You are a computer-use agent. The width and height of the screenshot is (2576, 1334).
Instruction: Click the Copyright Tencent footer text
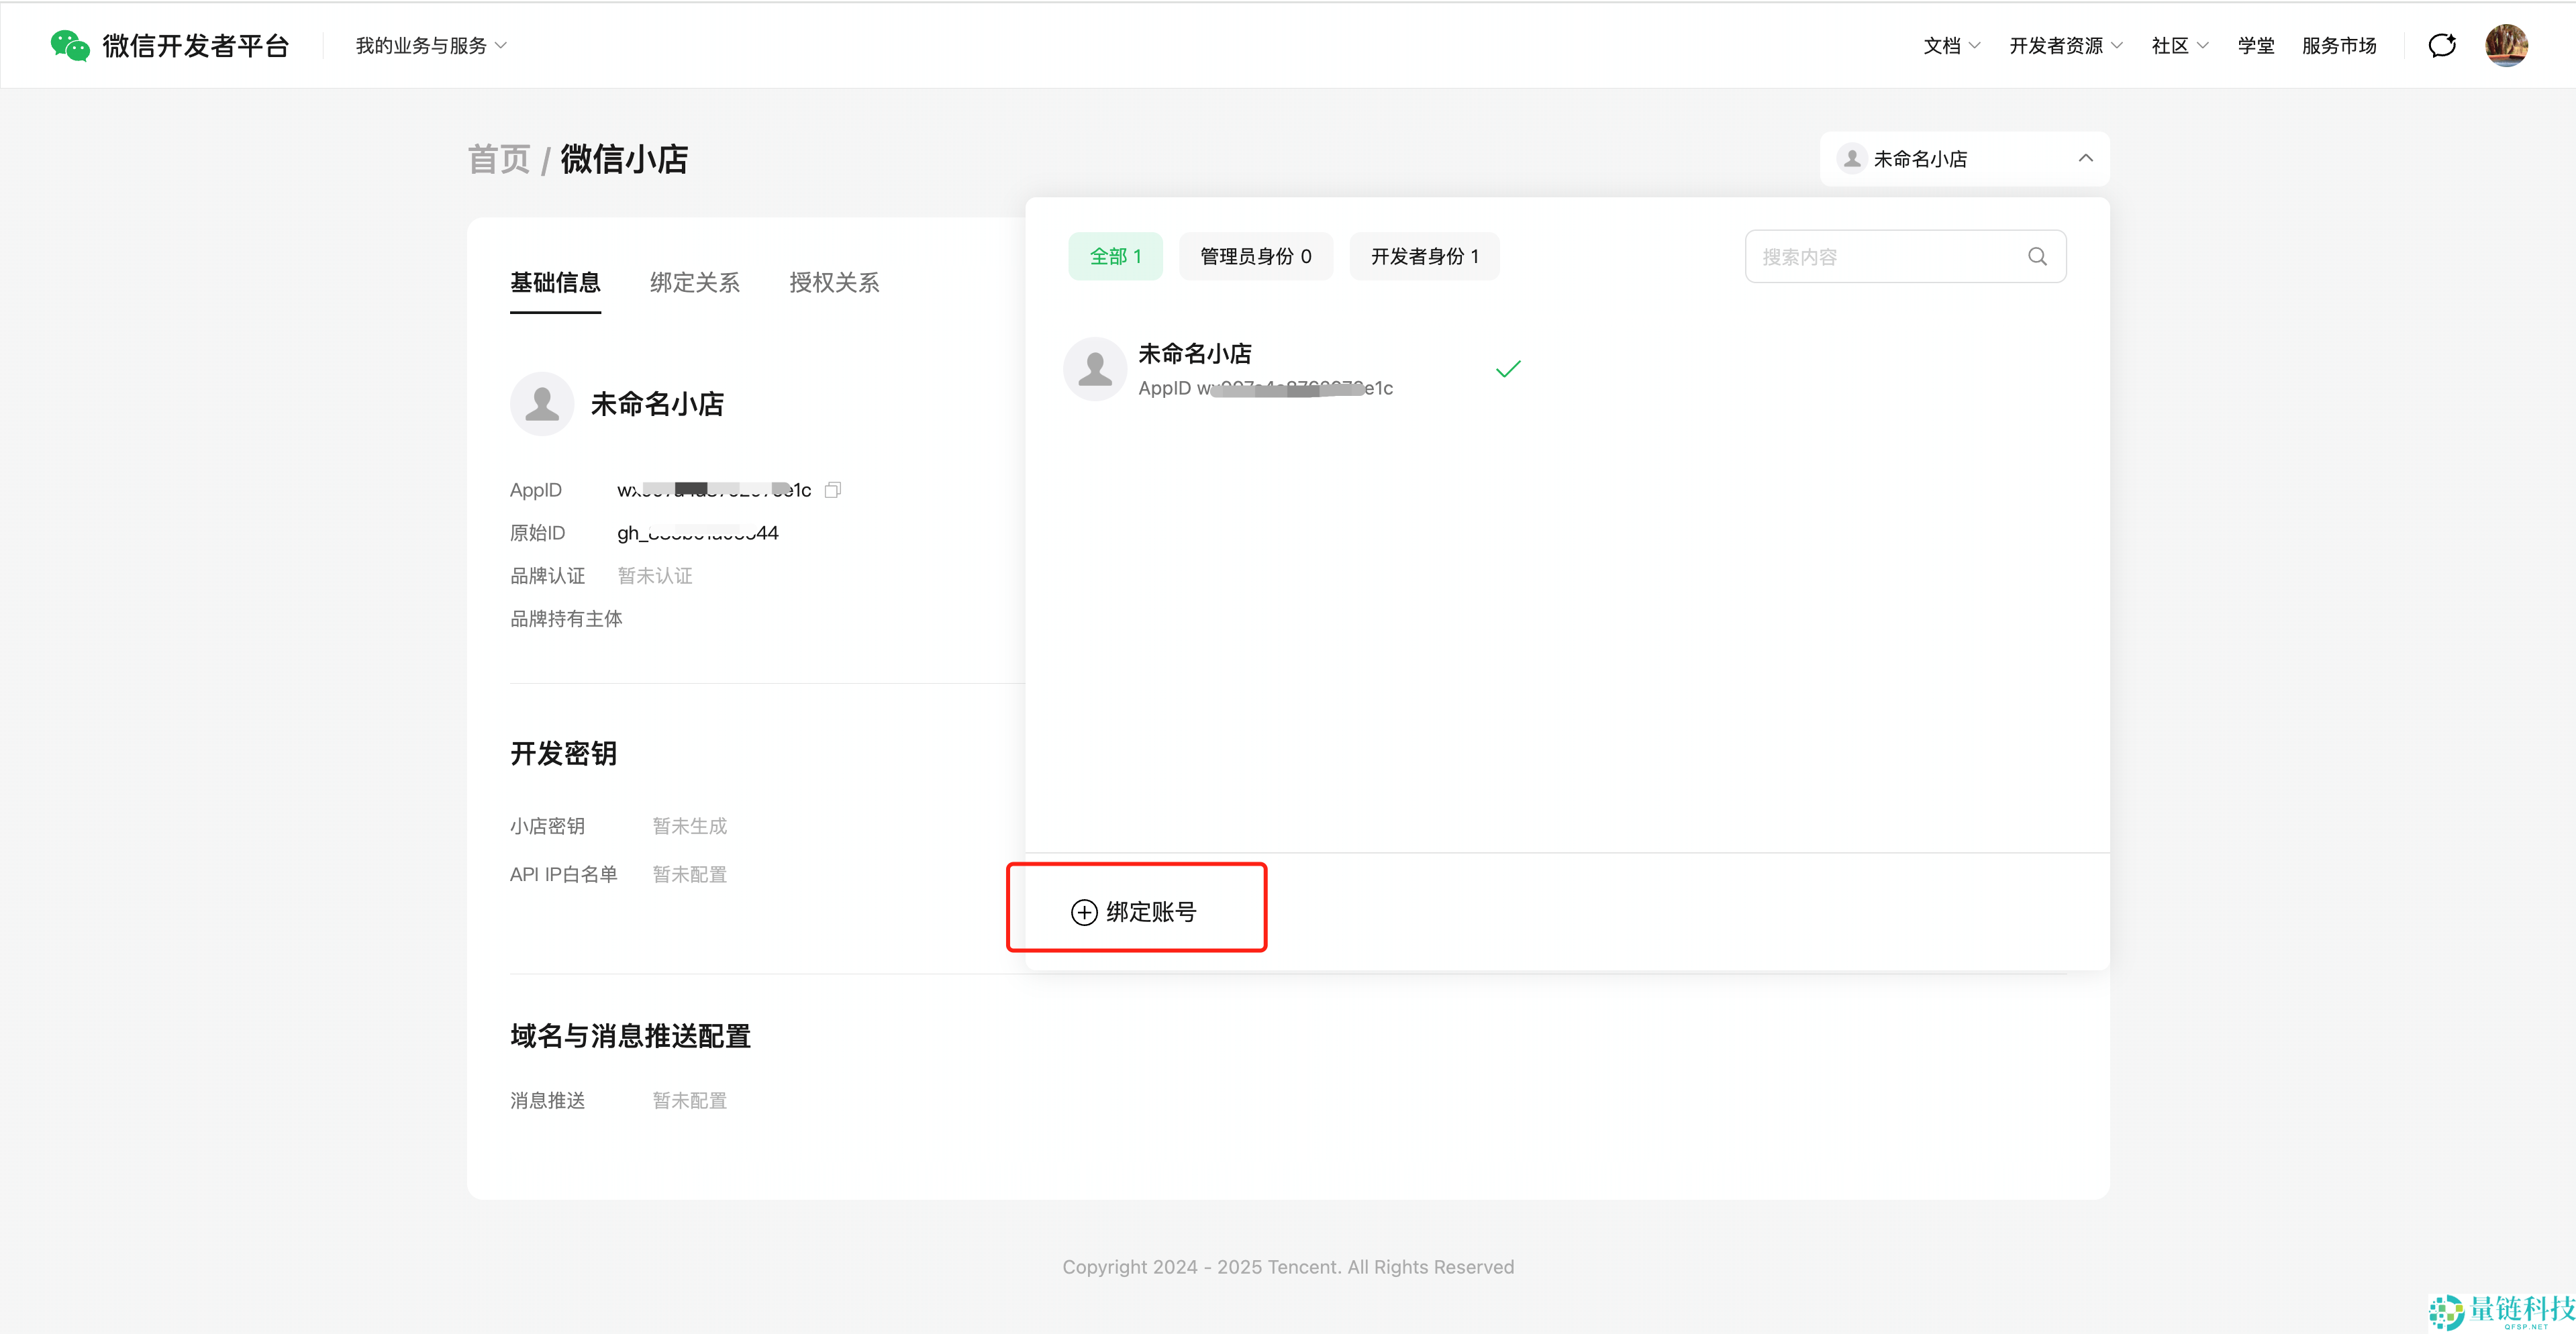[1288, 1267]
